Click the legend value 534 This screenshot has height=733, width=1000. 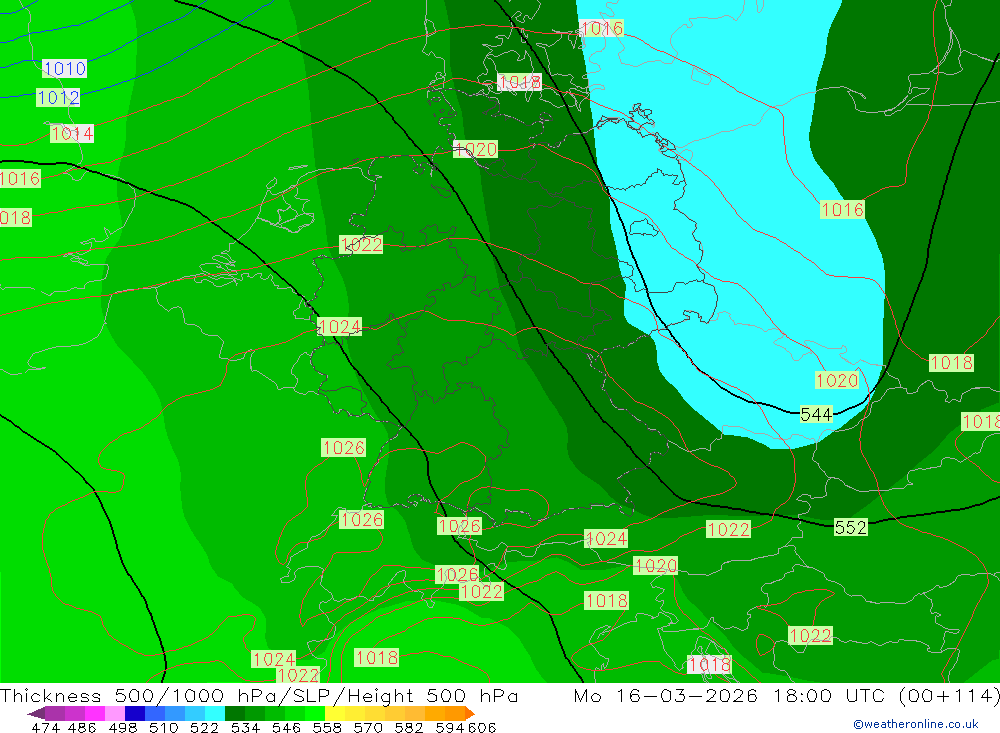point(245,727)
